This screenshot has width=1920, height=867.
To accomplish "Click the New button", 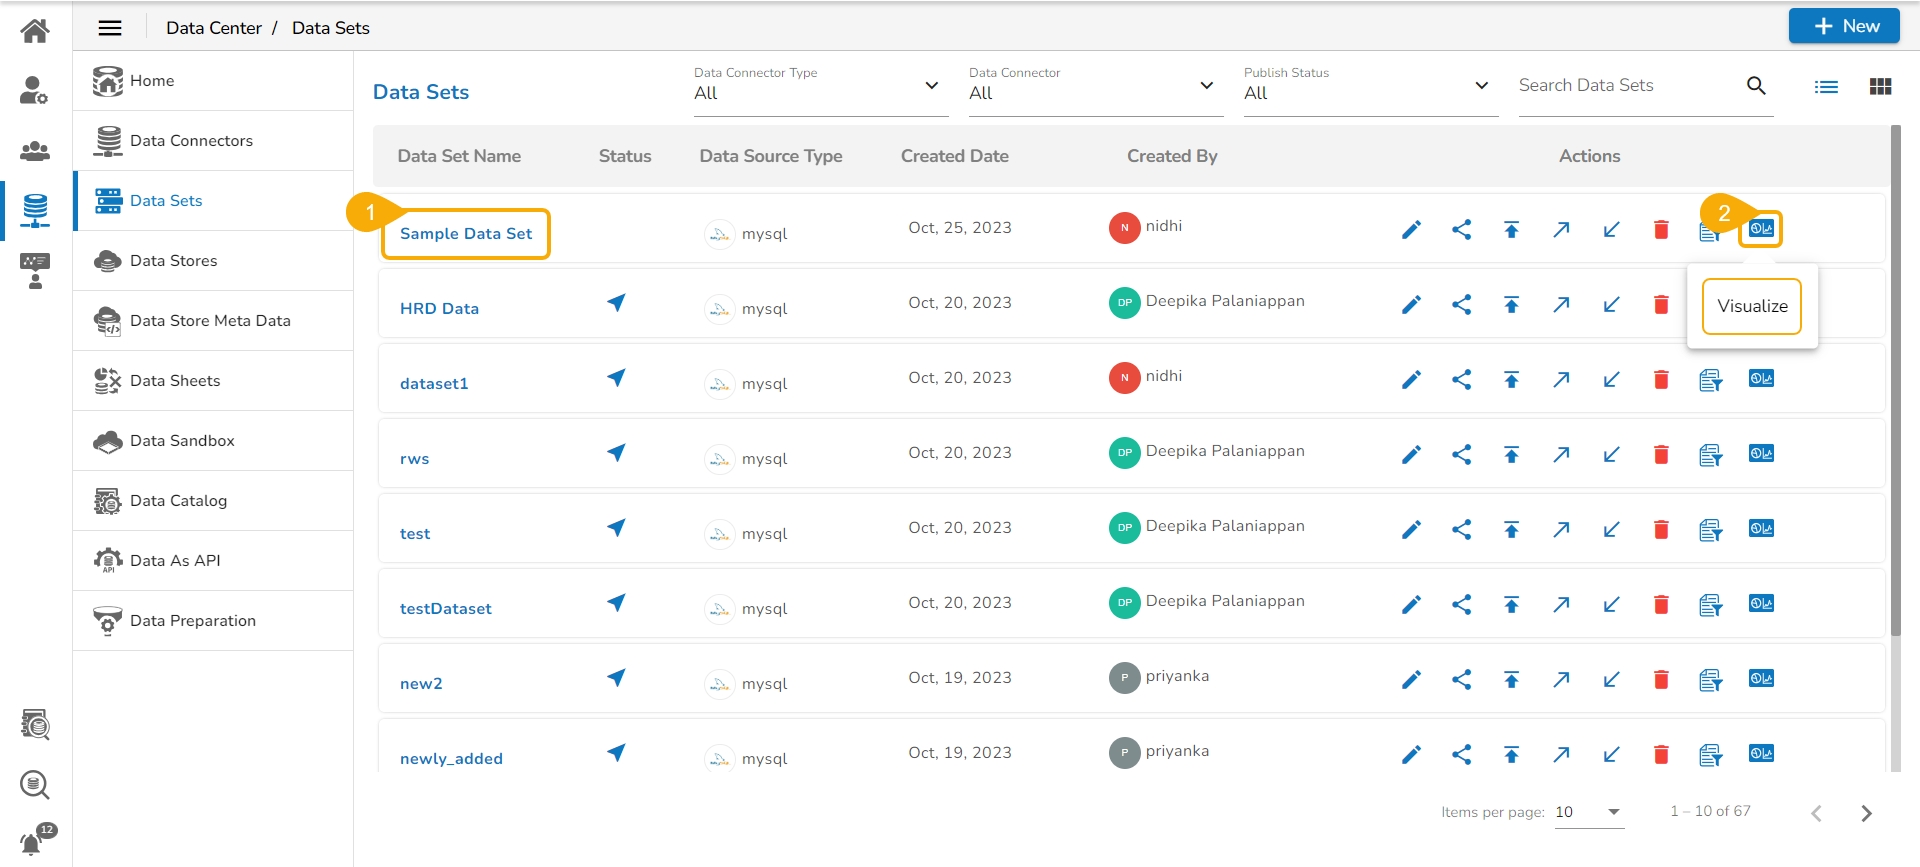I will (1844, 26).
